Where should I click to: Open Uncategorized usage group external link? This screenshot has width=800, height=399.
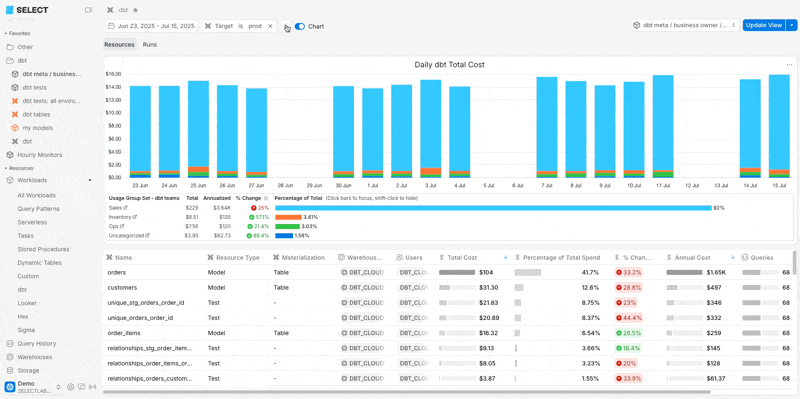coord(147,236)
